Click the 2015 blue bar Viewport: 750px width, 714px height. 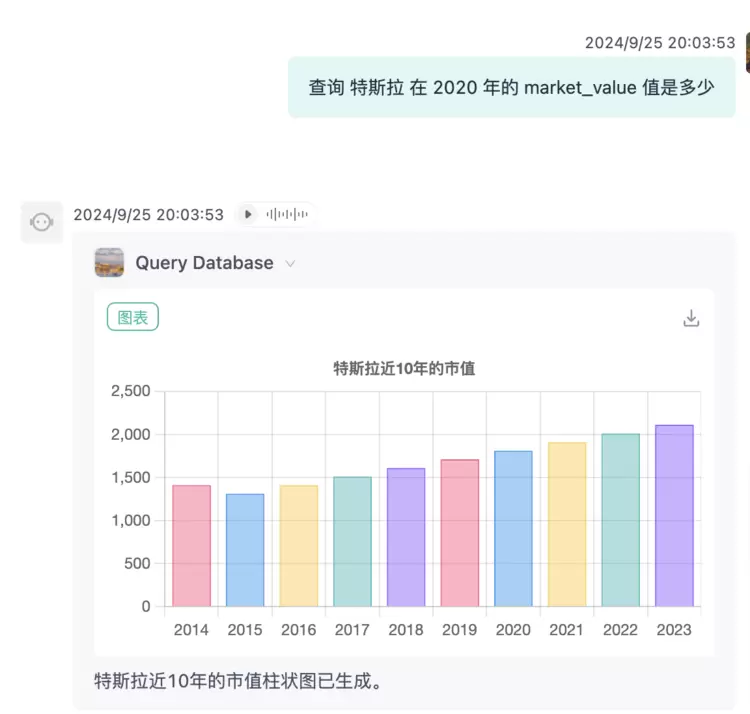click(245, 550)
